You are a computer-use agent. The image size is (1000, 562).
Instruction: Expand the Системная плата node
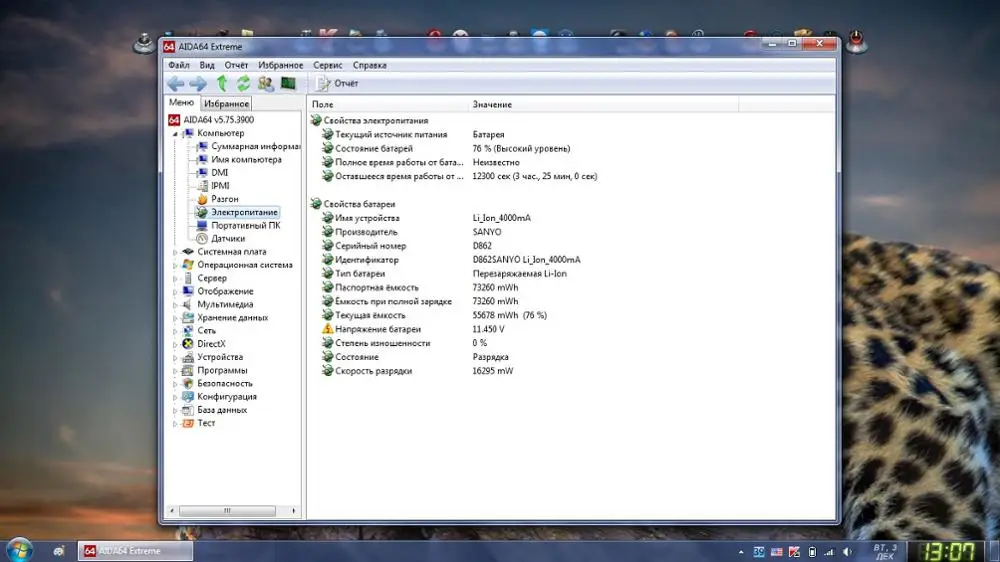[175, 252]
